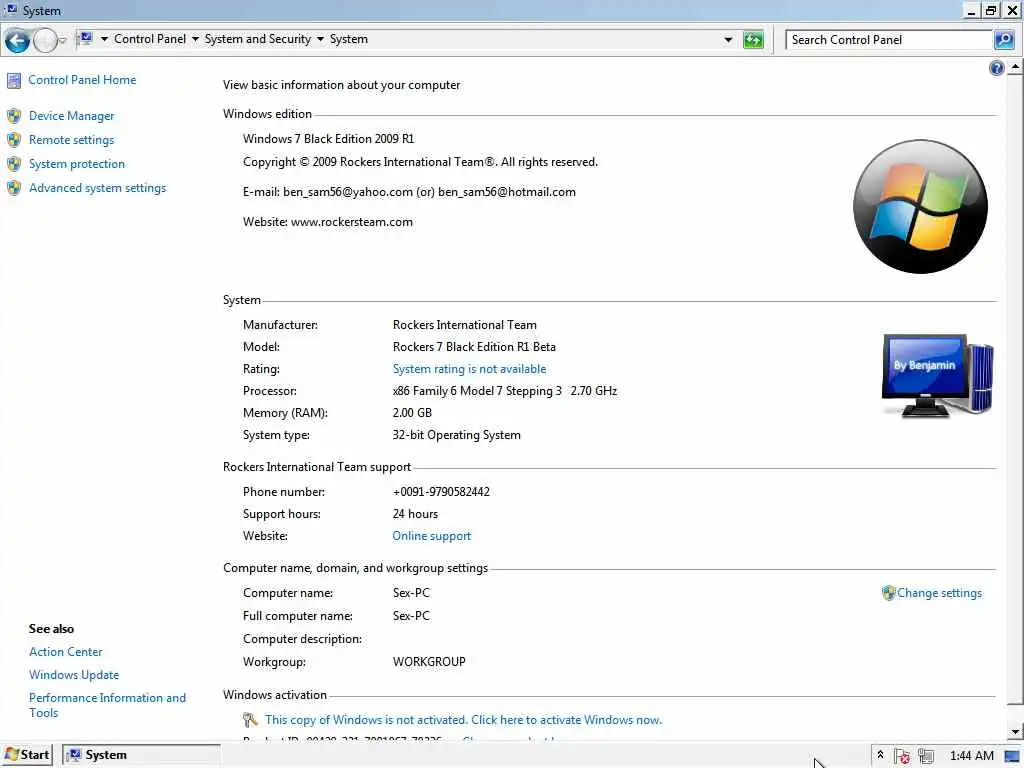This screenshot has width=1024, height=768.
Task: Click the scrollbar up arrow
Action: tap(1015, 67)
